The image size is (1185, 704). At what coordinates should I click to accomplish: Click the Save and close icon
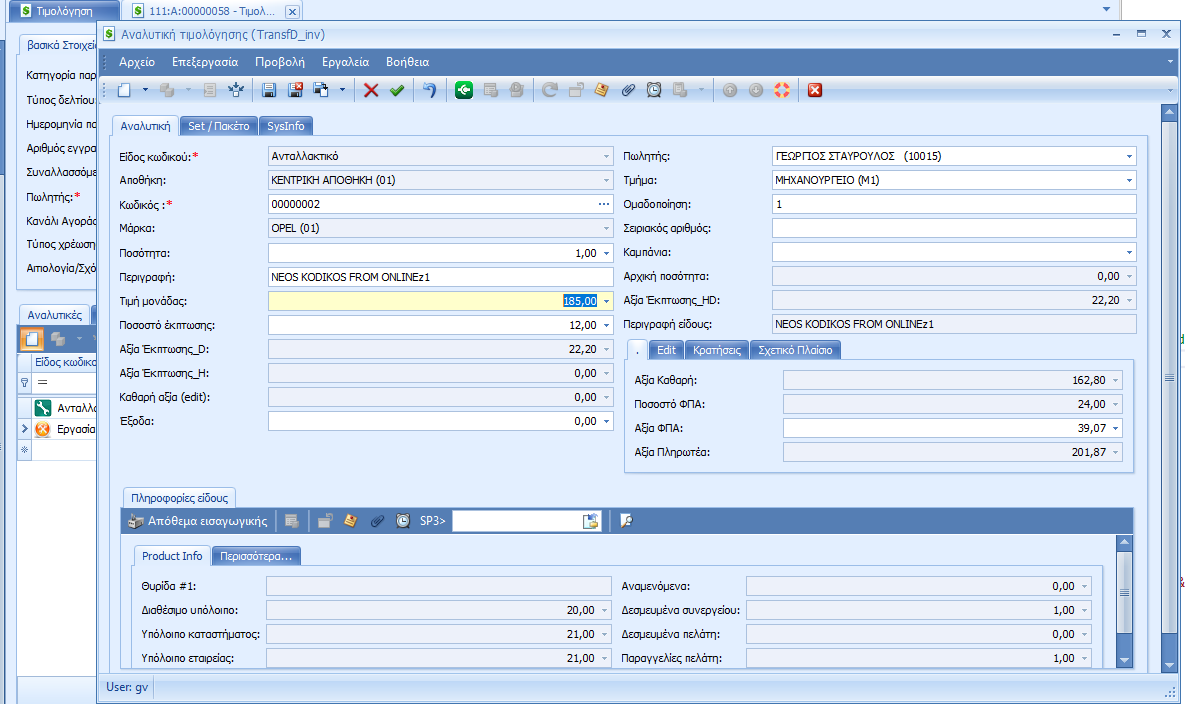pyautogui.click(x=295, y=90)
